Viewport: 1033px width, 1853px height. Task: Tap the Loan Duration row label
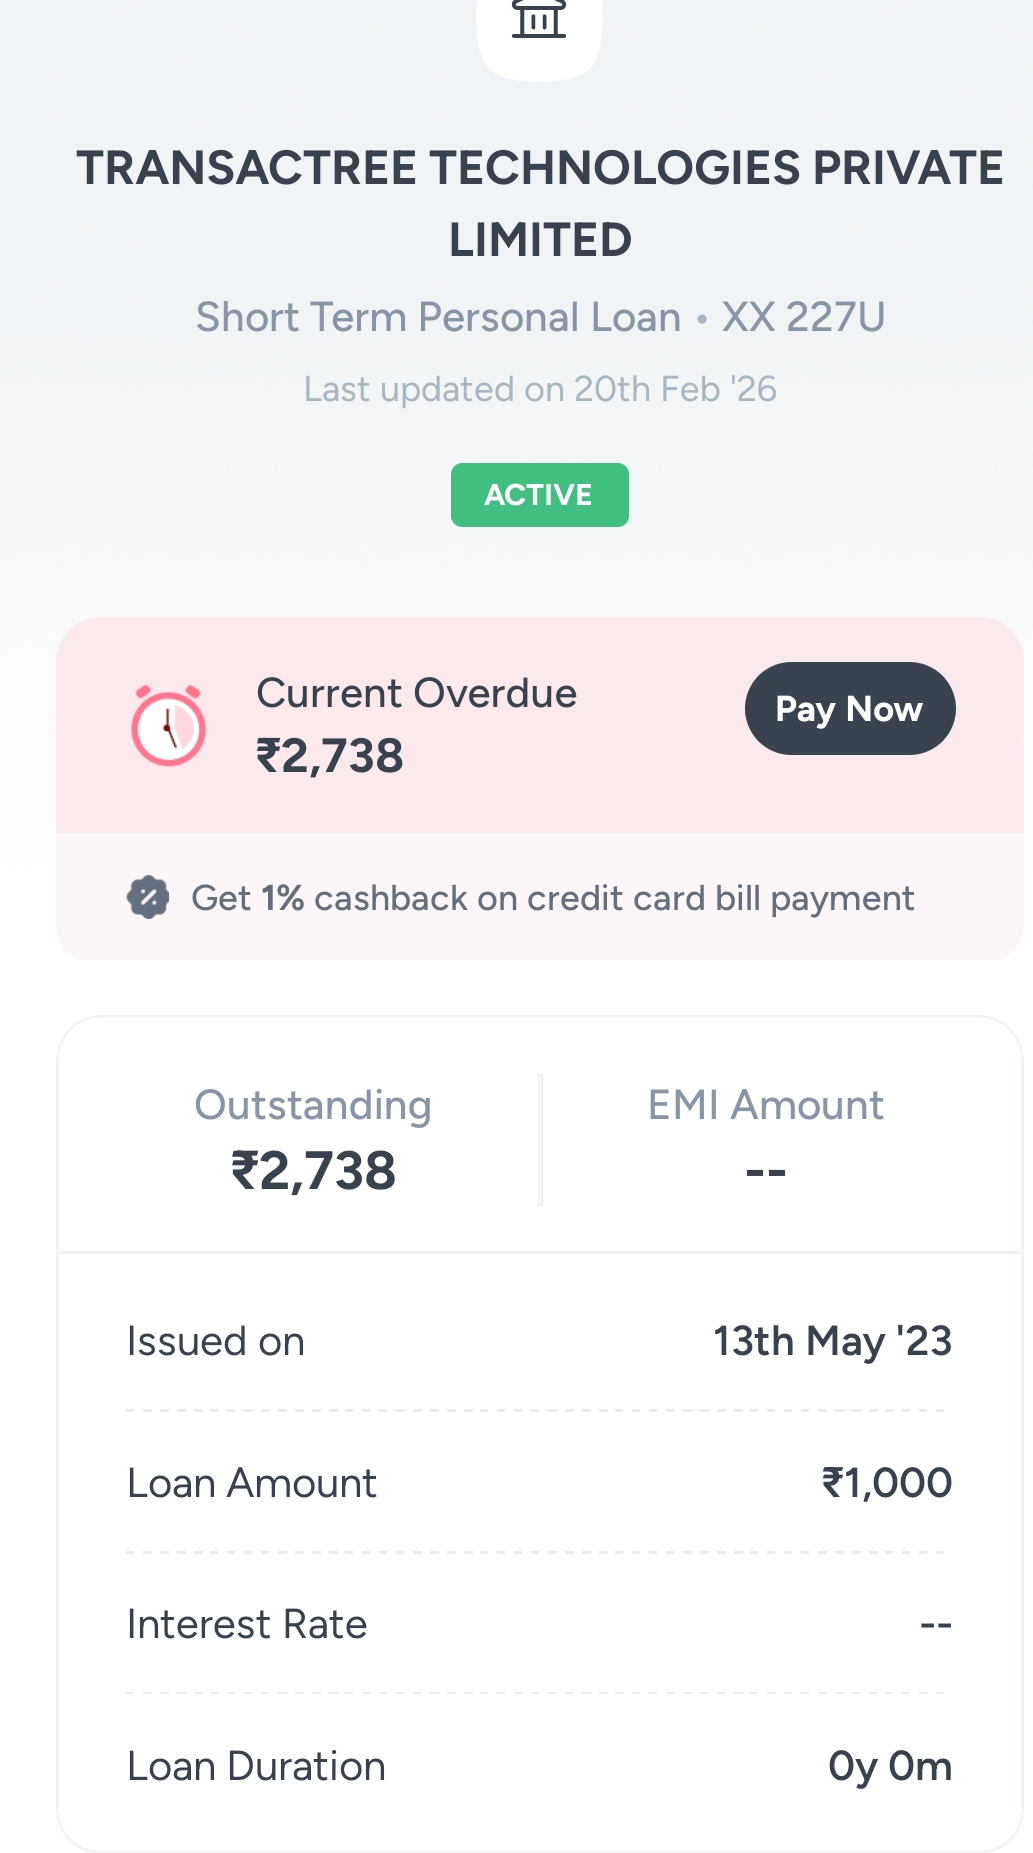coord(256,1766)
